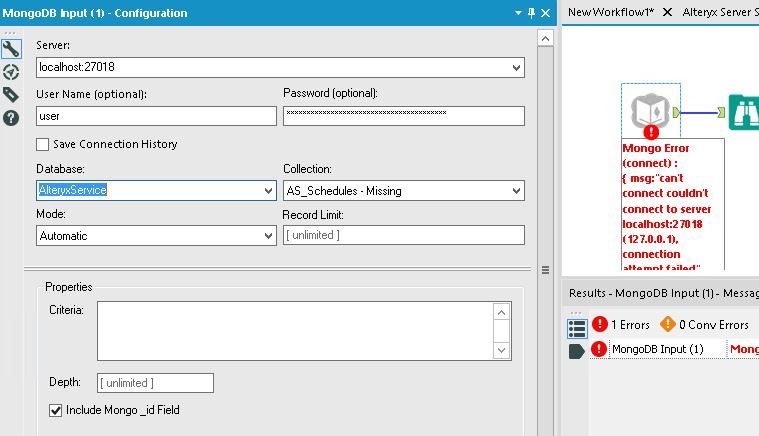This screenshot has height=436, width=759.
Task: Uncheck Include Mongo _id Field
Action: click(56, 410)
